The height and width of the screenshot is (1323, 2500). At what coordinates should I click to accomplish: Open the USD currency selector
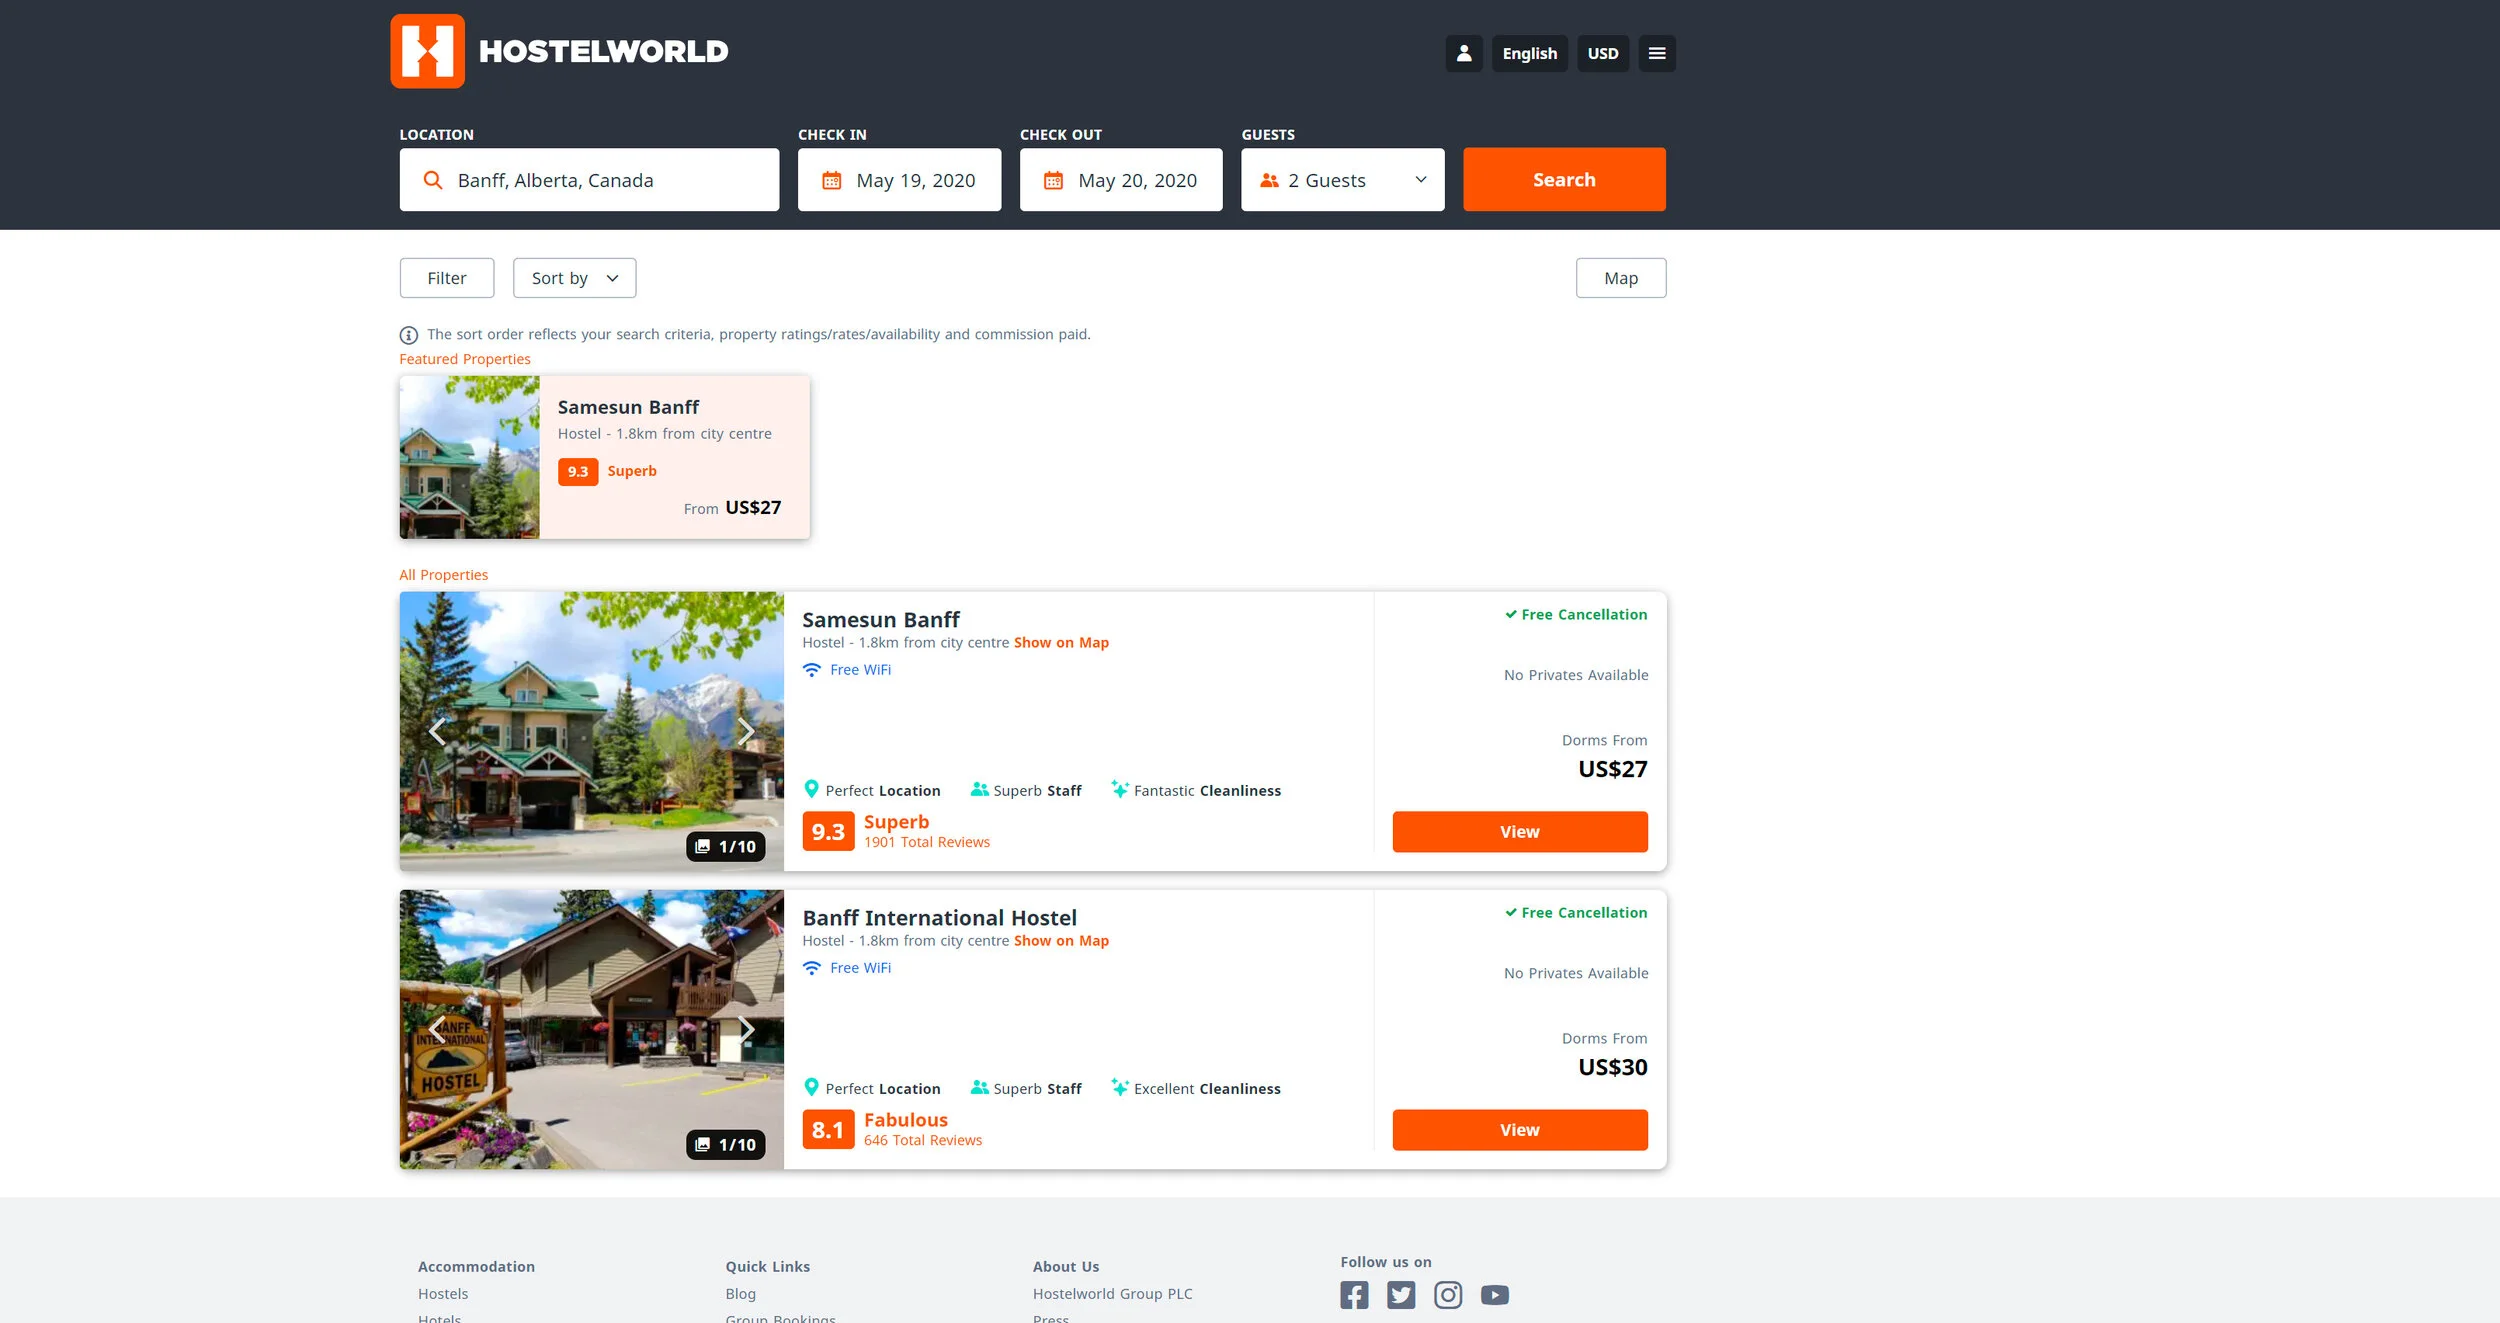(1603, 53)
